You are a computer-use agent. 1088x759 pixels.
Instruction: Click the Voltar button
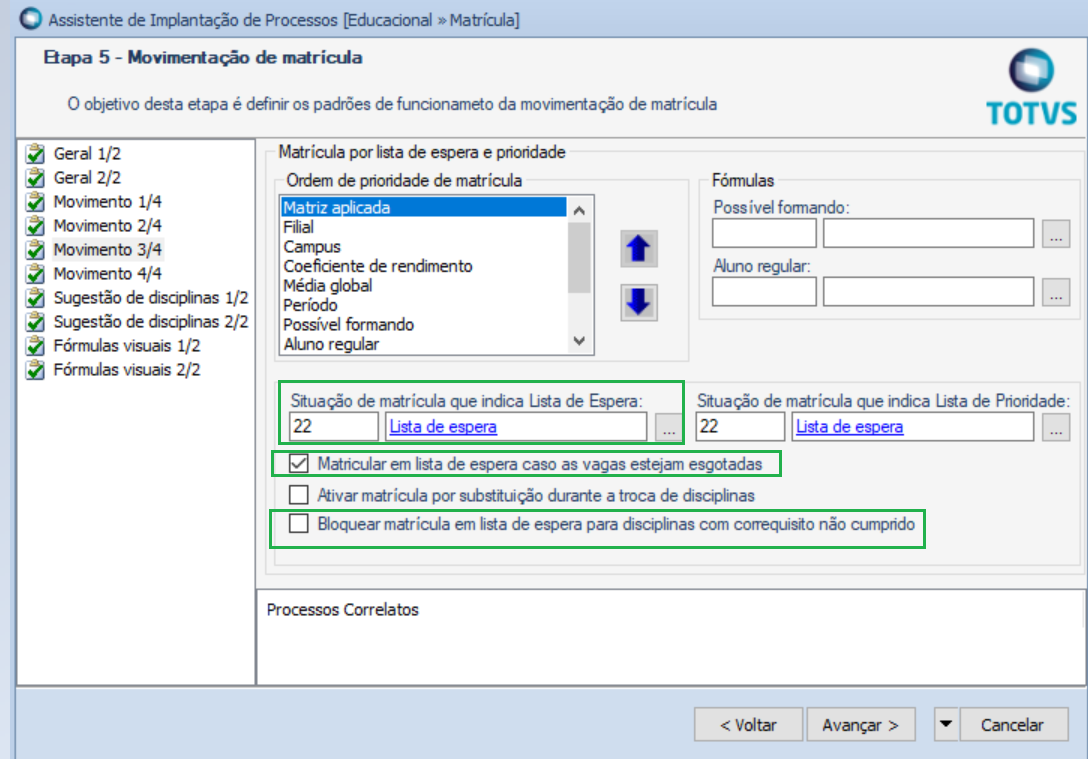(x=748, y=724)
